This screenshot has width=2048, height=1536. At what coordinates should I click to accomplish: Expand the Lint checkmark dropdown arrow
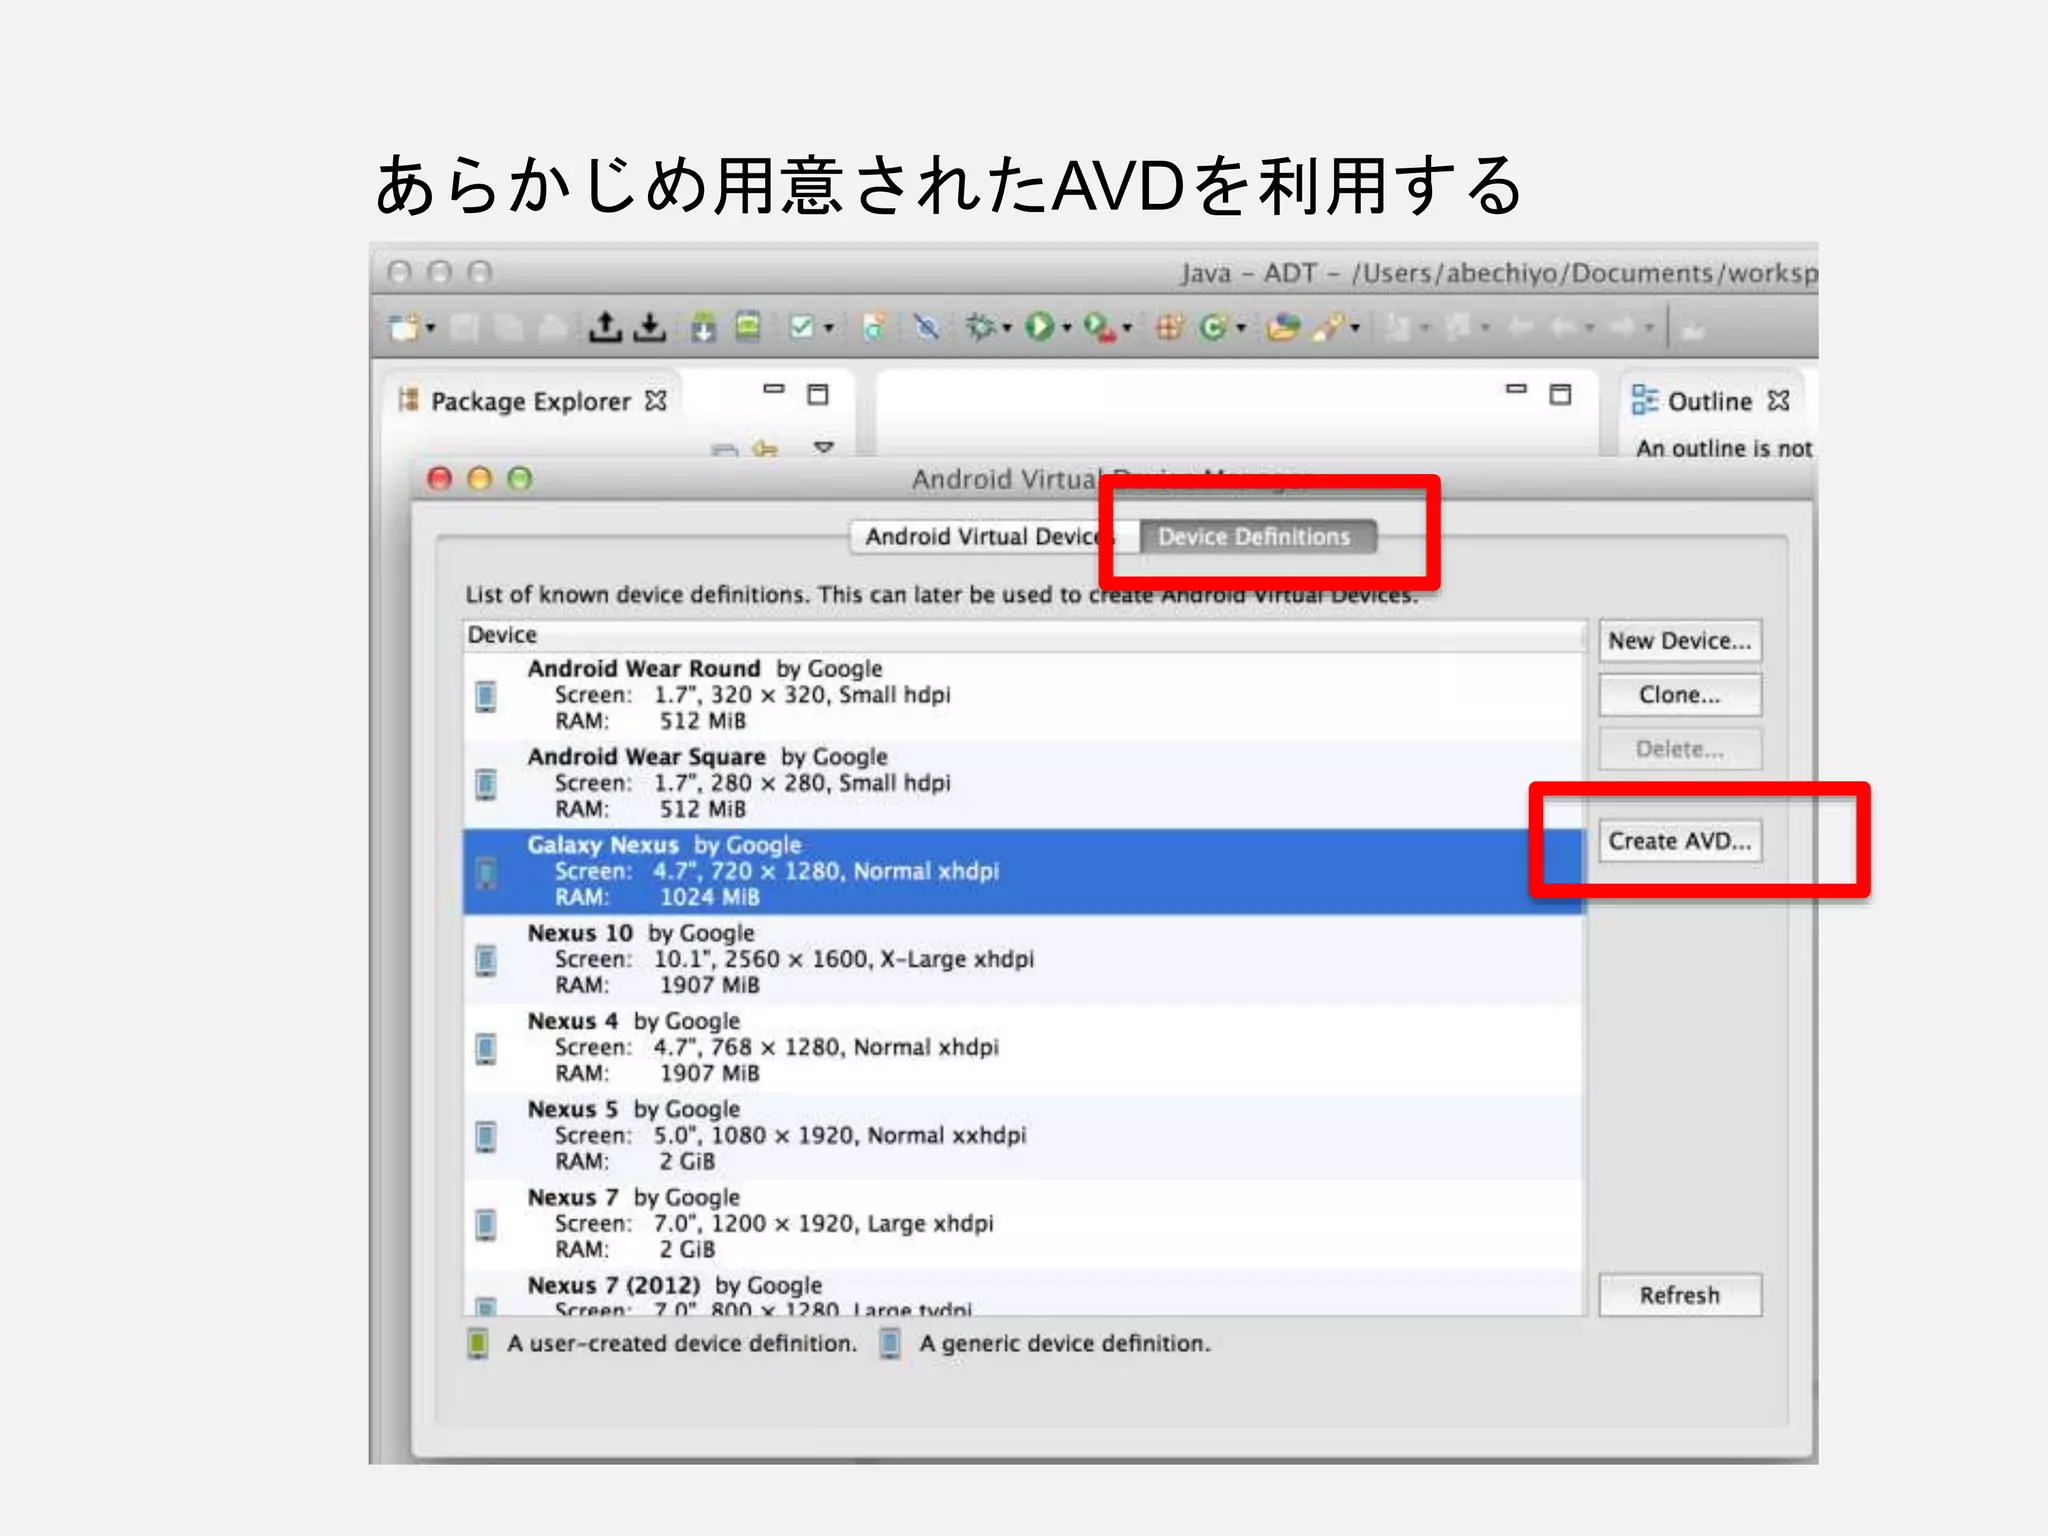click(x=828, y=328)
